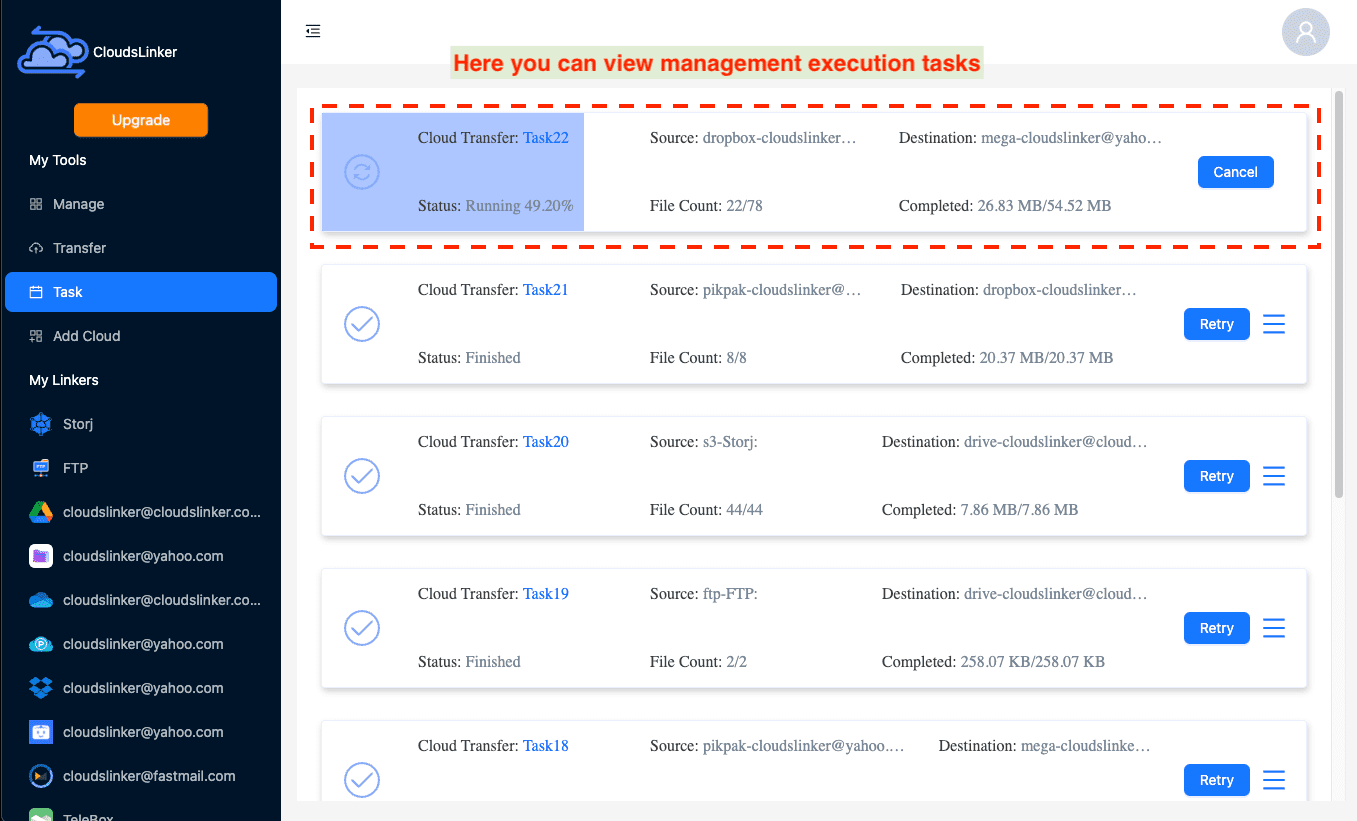
Task: Open the Add Cloud menu item
Action: click(x=141, y=336)
